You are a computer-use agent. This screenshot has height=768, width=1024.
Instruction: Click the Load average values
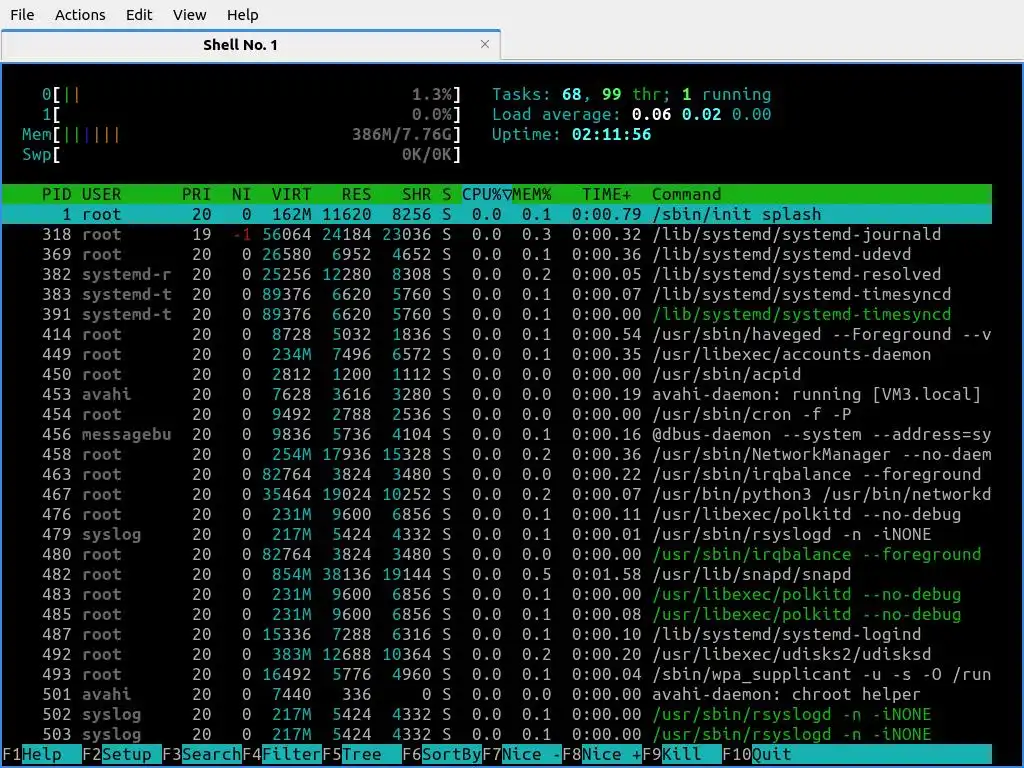701,114
